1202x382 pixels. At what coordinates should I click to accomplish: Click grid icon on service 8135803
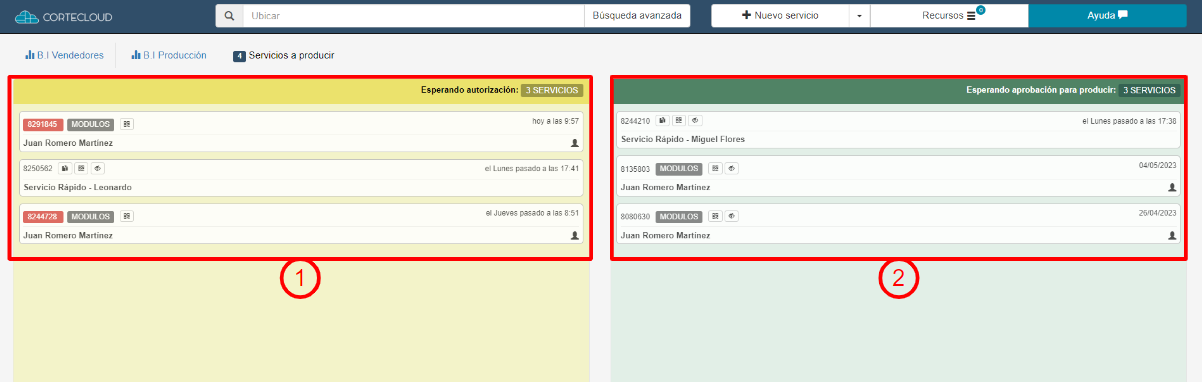[715, 168]
